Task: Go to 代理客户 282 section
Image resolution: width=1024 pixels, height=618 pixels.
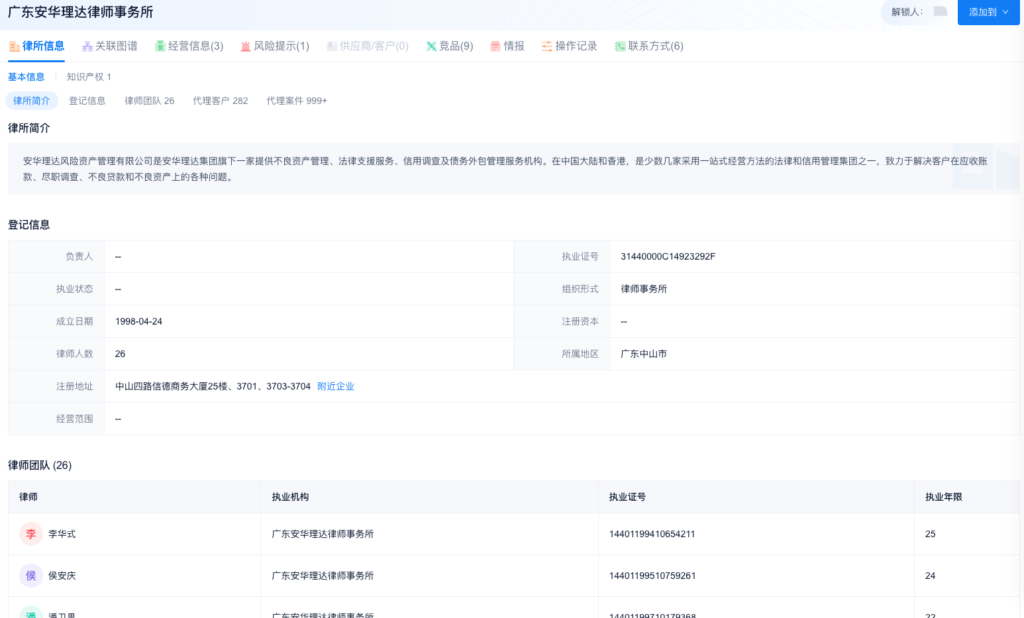Action: coord(220,101)
